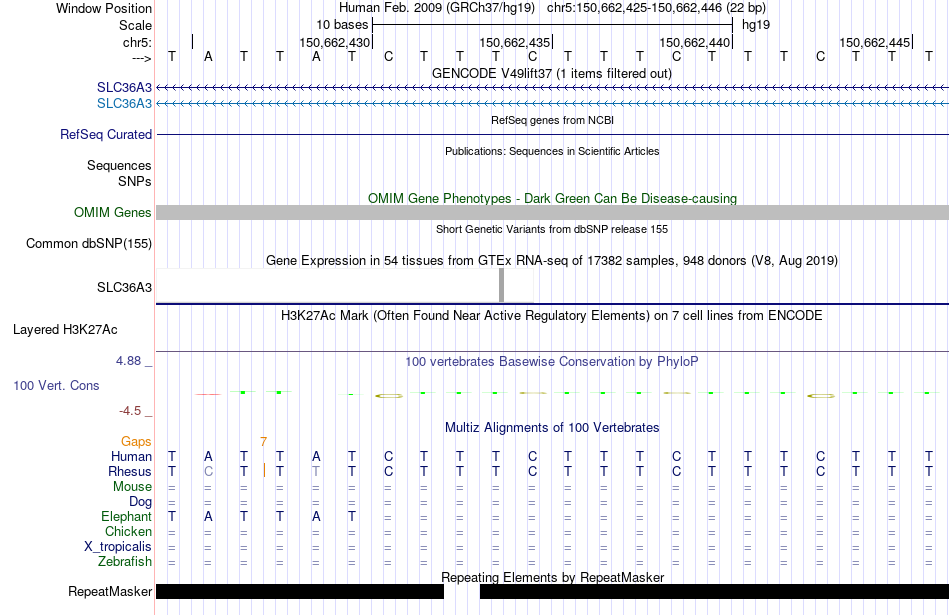Click the hg19 label beside the scale bar
This screenshot has width=950, height=615.
coord(756,25)
